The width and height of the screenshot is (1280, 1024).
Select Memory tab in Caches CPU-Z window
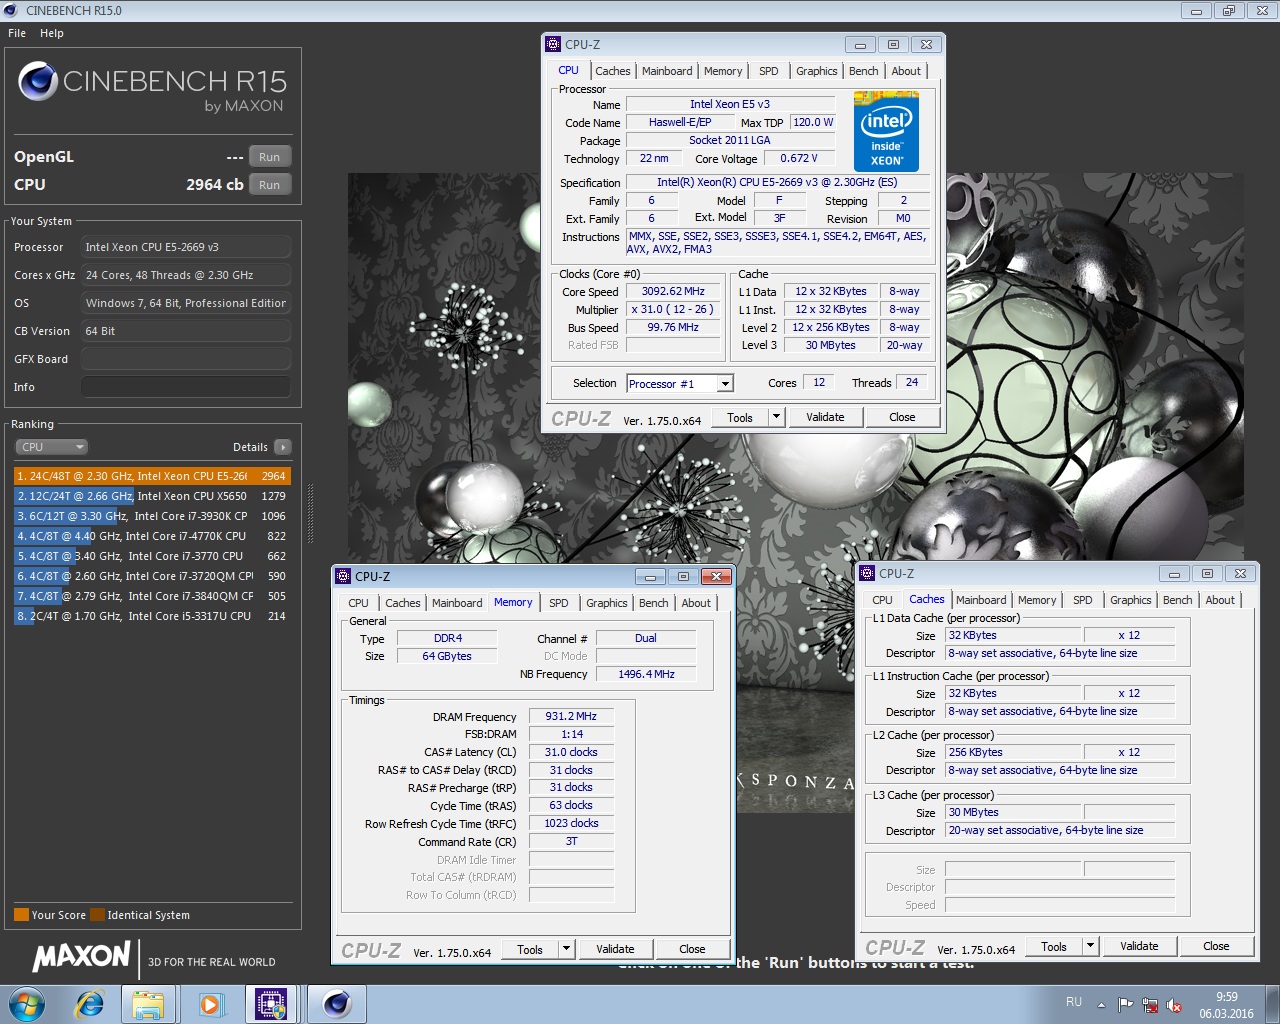tap(1036, 600)
